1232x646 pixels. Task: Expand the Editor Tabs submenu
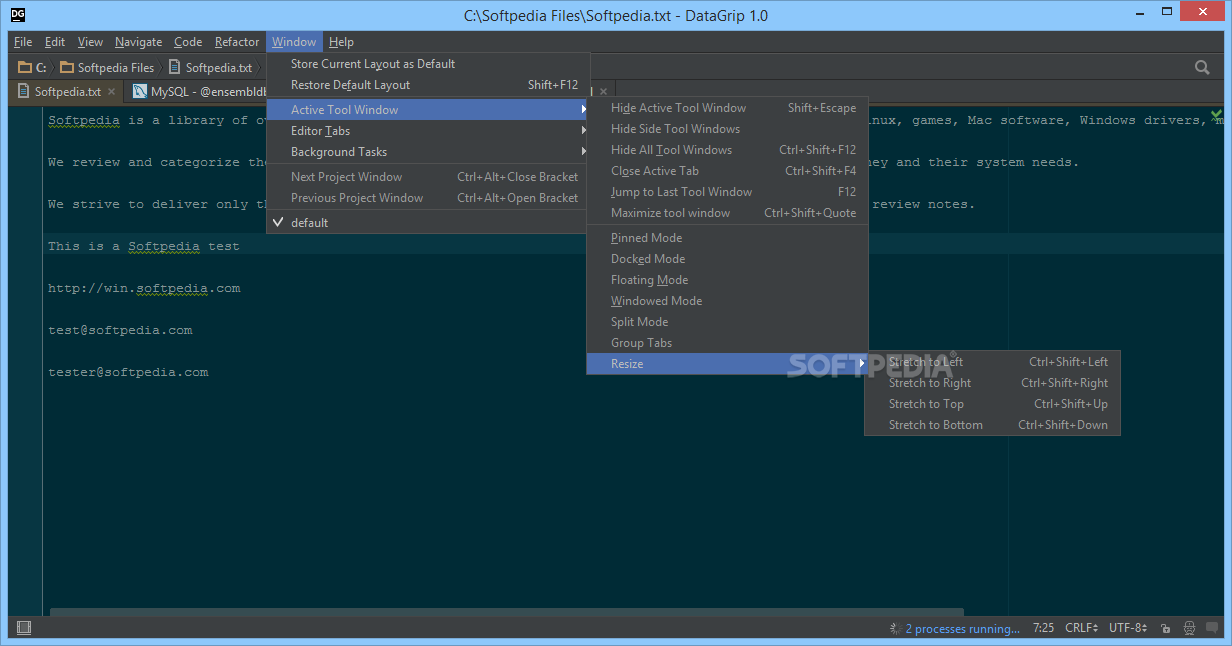(x=428, y=130)
